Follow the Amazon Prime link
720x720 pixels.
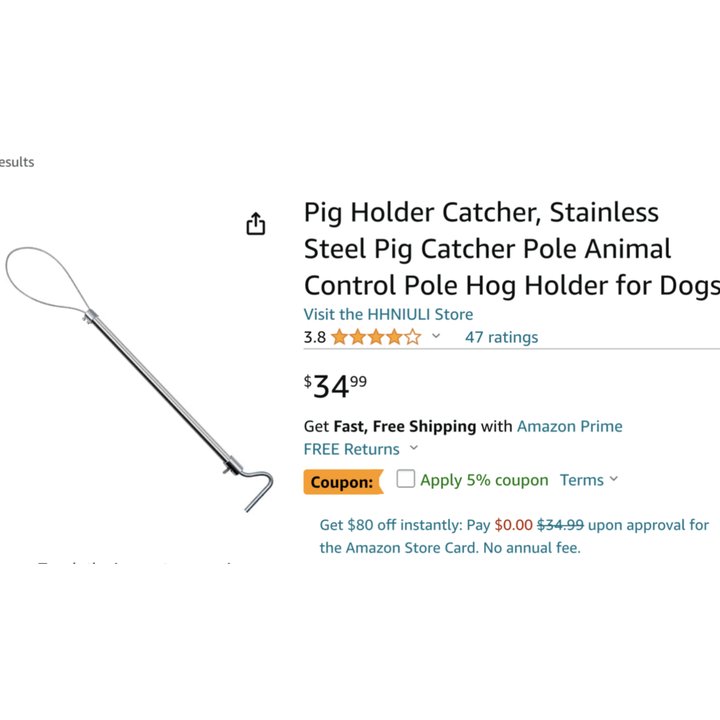tap(569, 426)
